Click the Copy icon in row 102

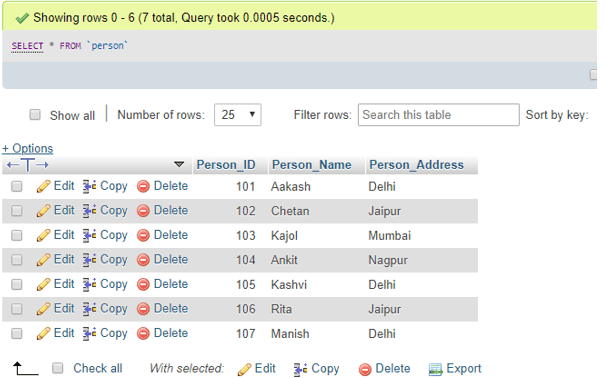pos(90,211)
